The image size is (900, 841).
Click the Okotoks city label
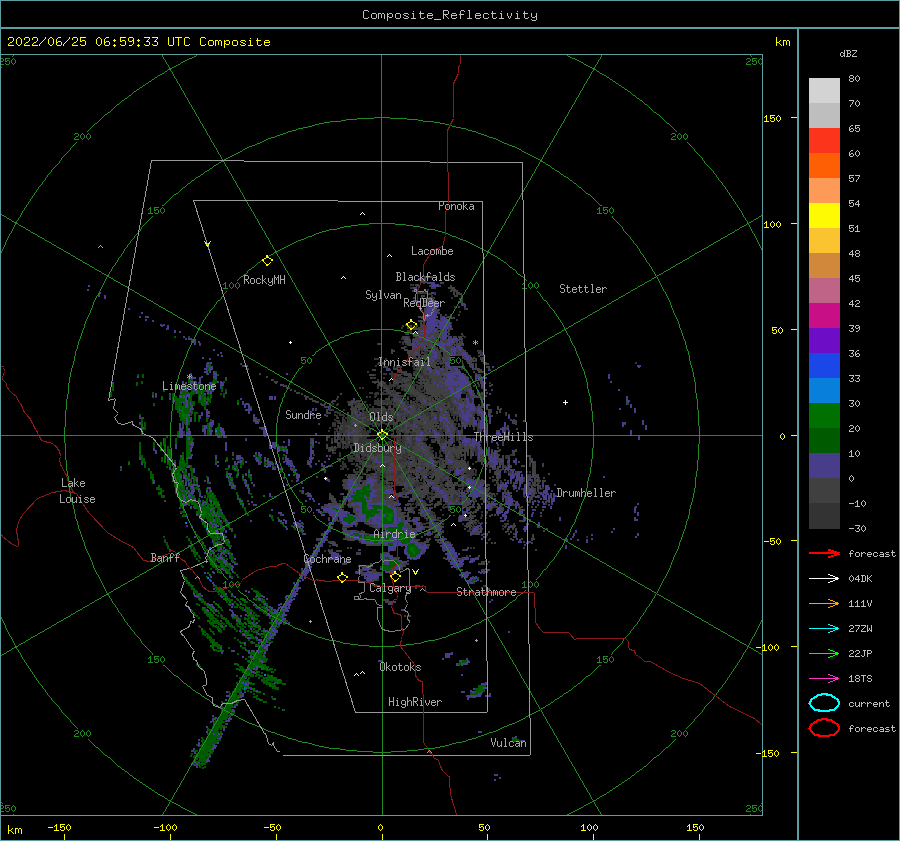coord(400,667)
